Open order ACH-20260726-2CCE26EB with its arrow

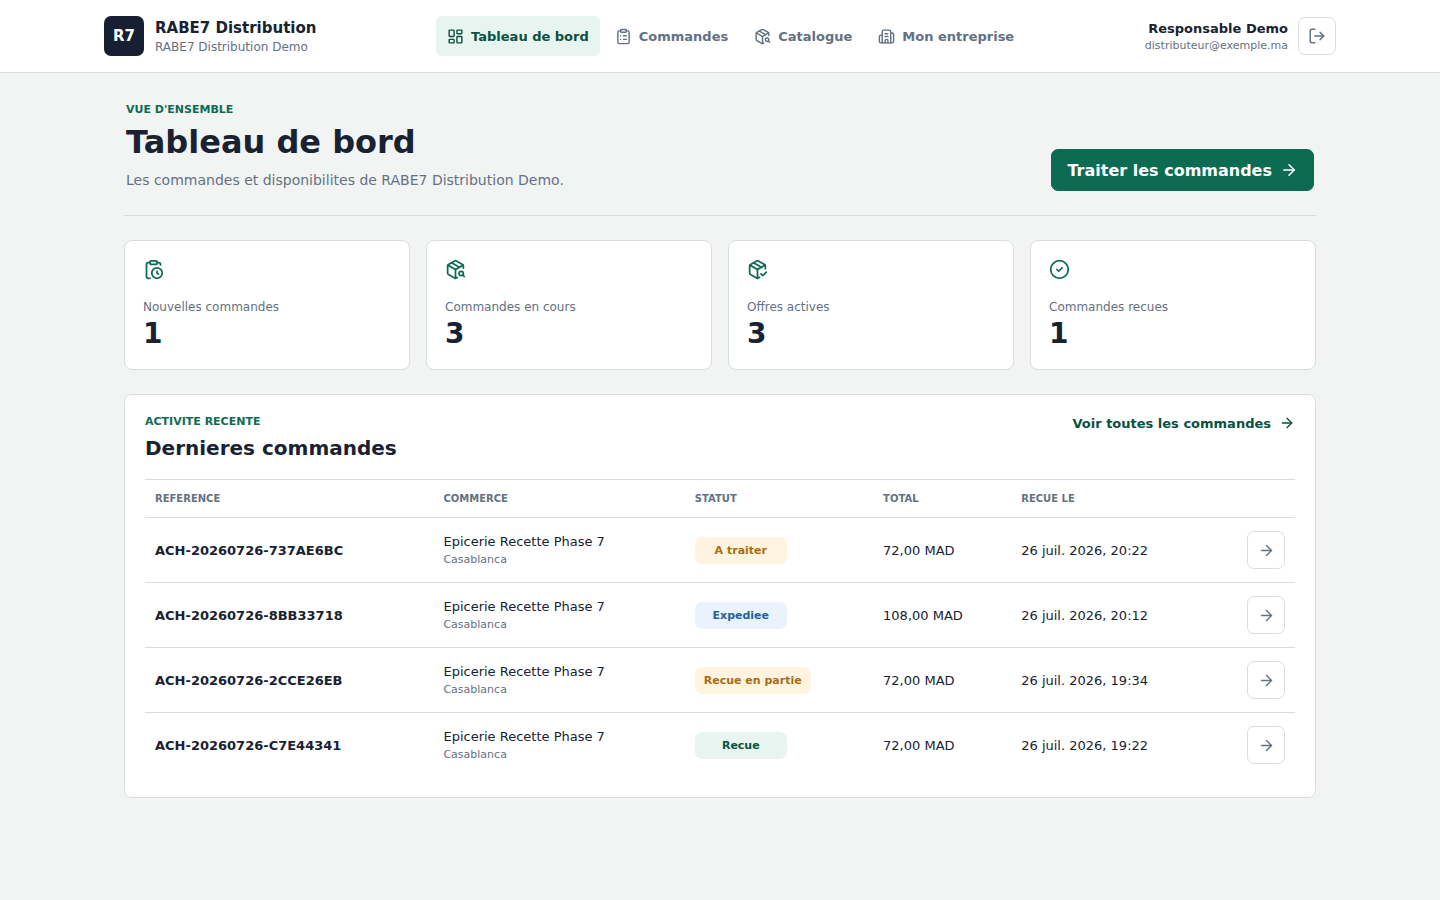click(1266, 680)
